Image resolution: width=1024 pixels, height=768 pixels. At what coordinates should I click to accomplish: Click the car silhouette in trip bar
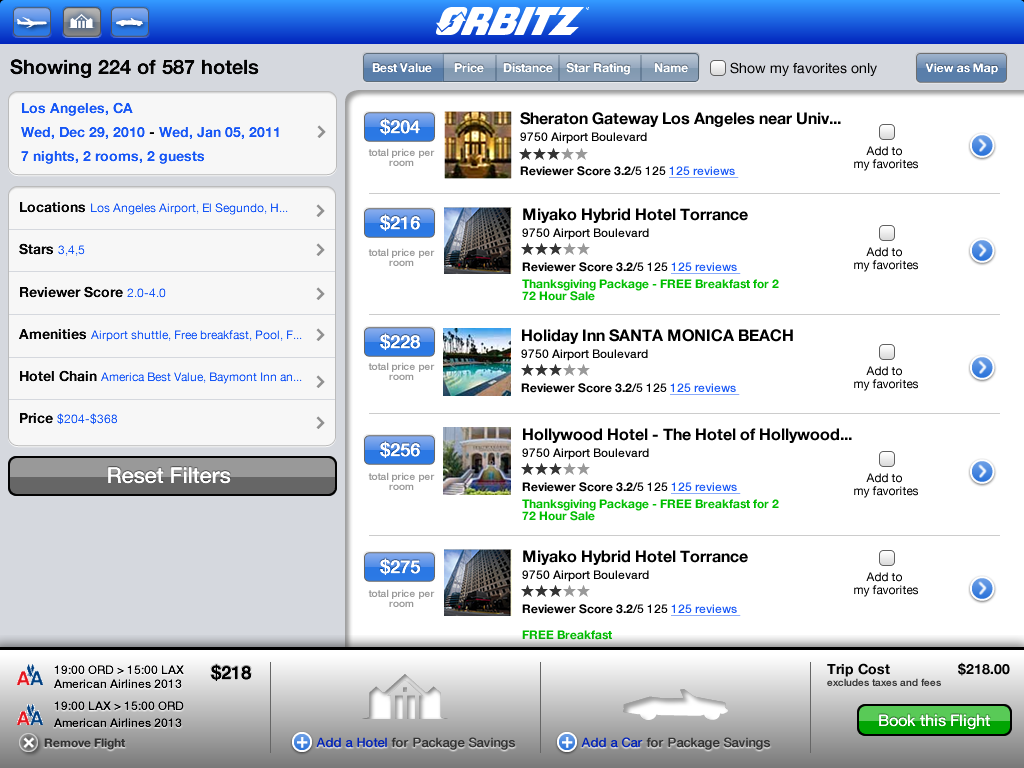coord(675,705)
